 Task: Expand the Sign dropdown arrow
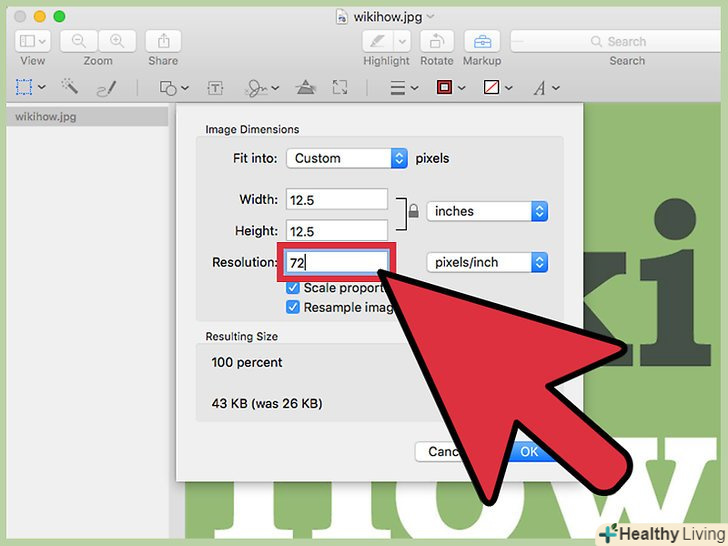pos(275,87)
